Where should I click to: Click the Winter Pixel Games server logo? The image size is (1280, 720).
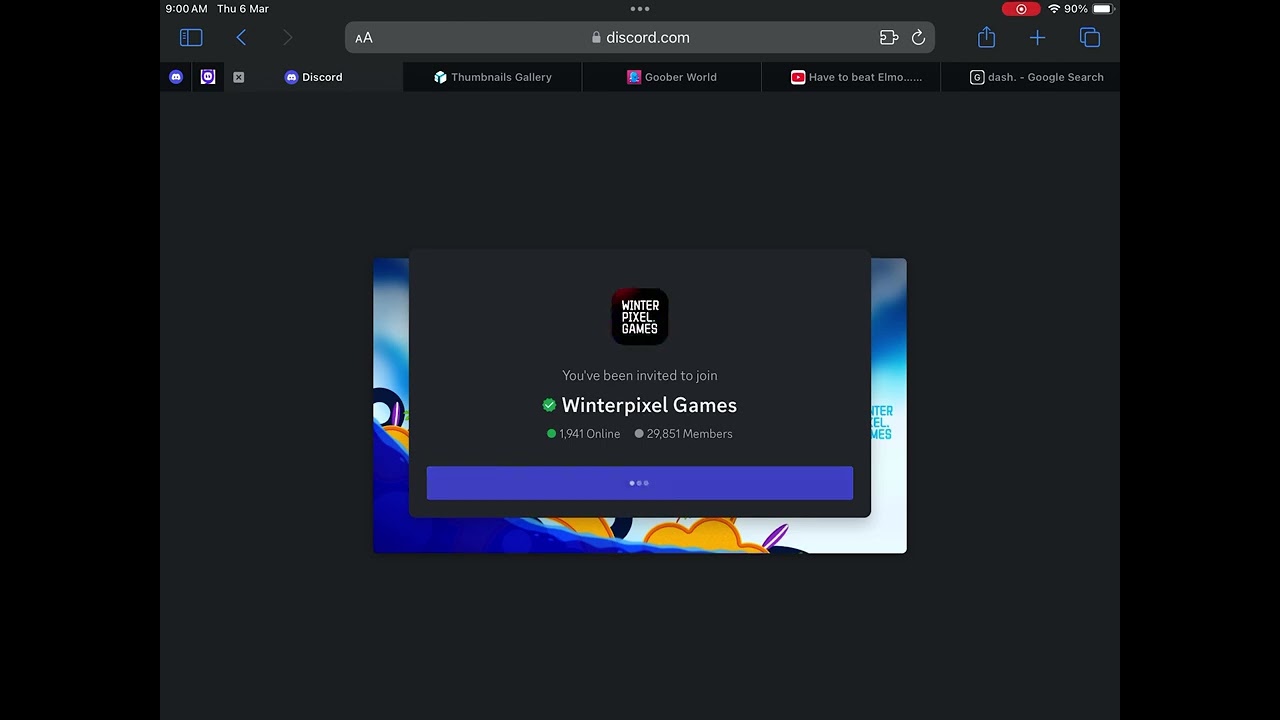[x=640, y=316]
